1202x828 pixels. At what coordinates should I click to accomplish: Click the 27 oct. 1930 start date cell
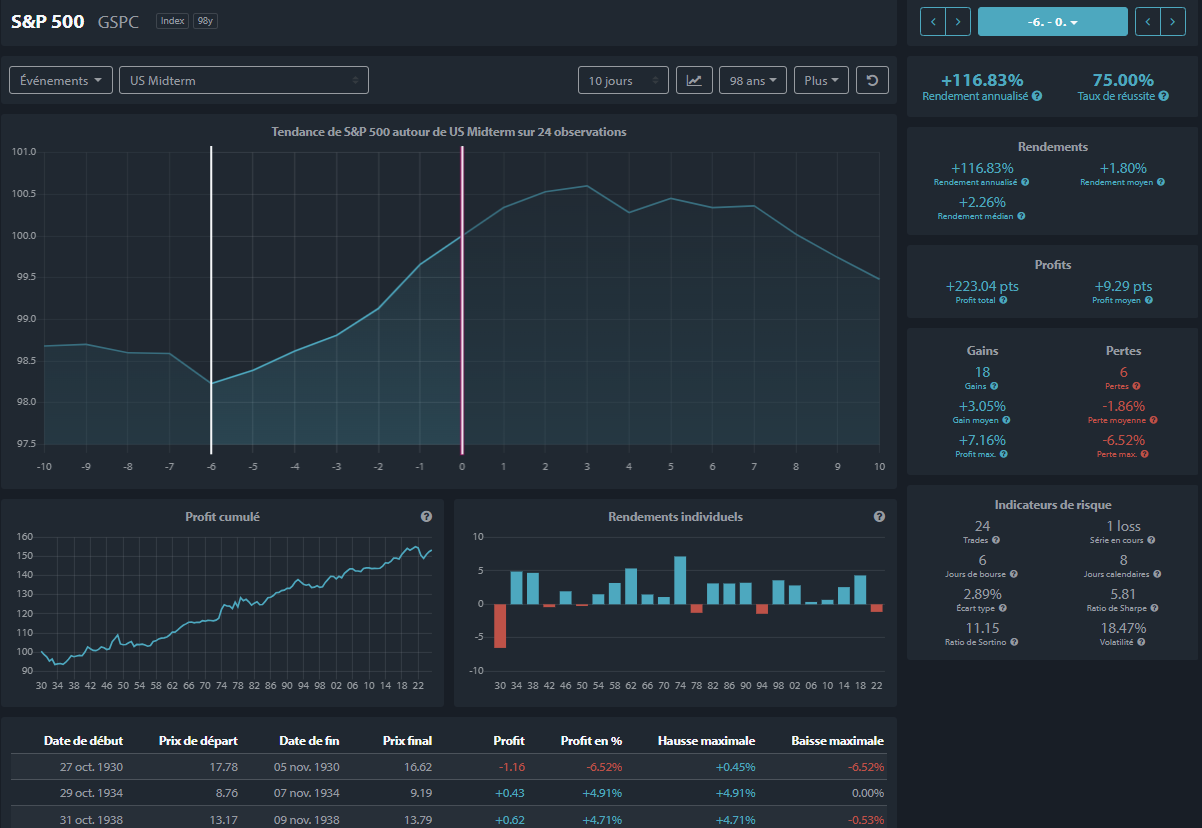pyautogui.click(x=90, y=767)
